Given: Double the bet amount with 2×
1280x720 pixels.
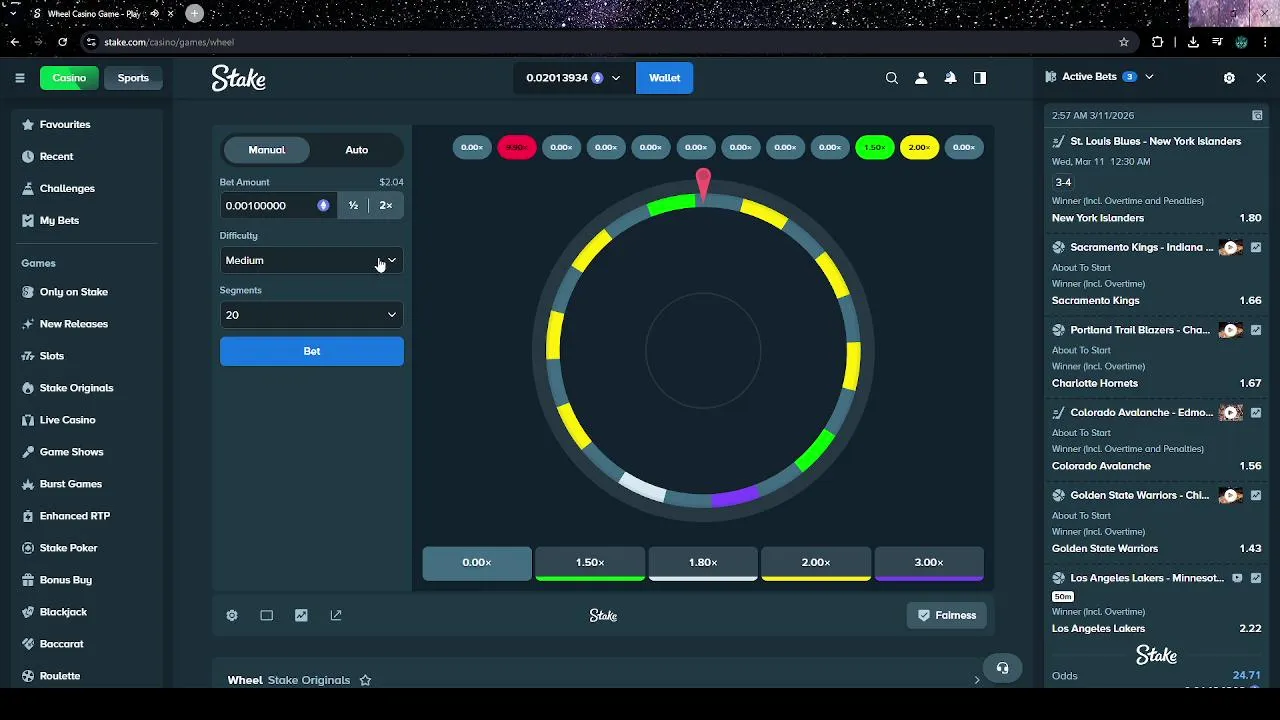Looking at the screenshot, I should pyautogui.click(x=386, y=205).
